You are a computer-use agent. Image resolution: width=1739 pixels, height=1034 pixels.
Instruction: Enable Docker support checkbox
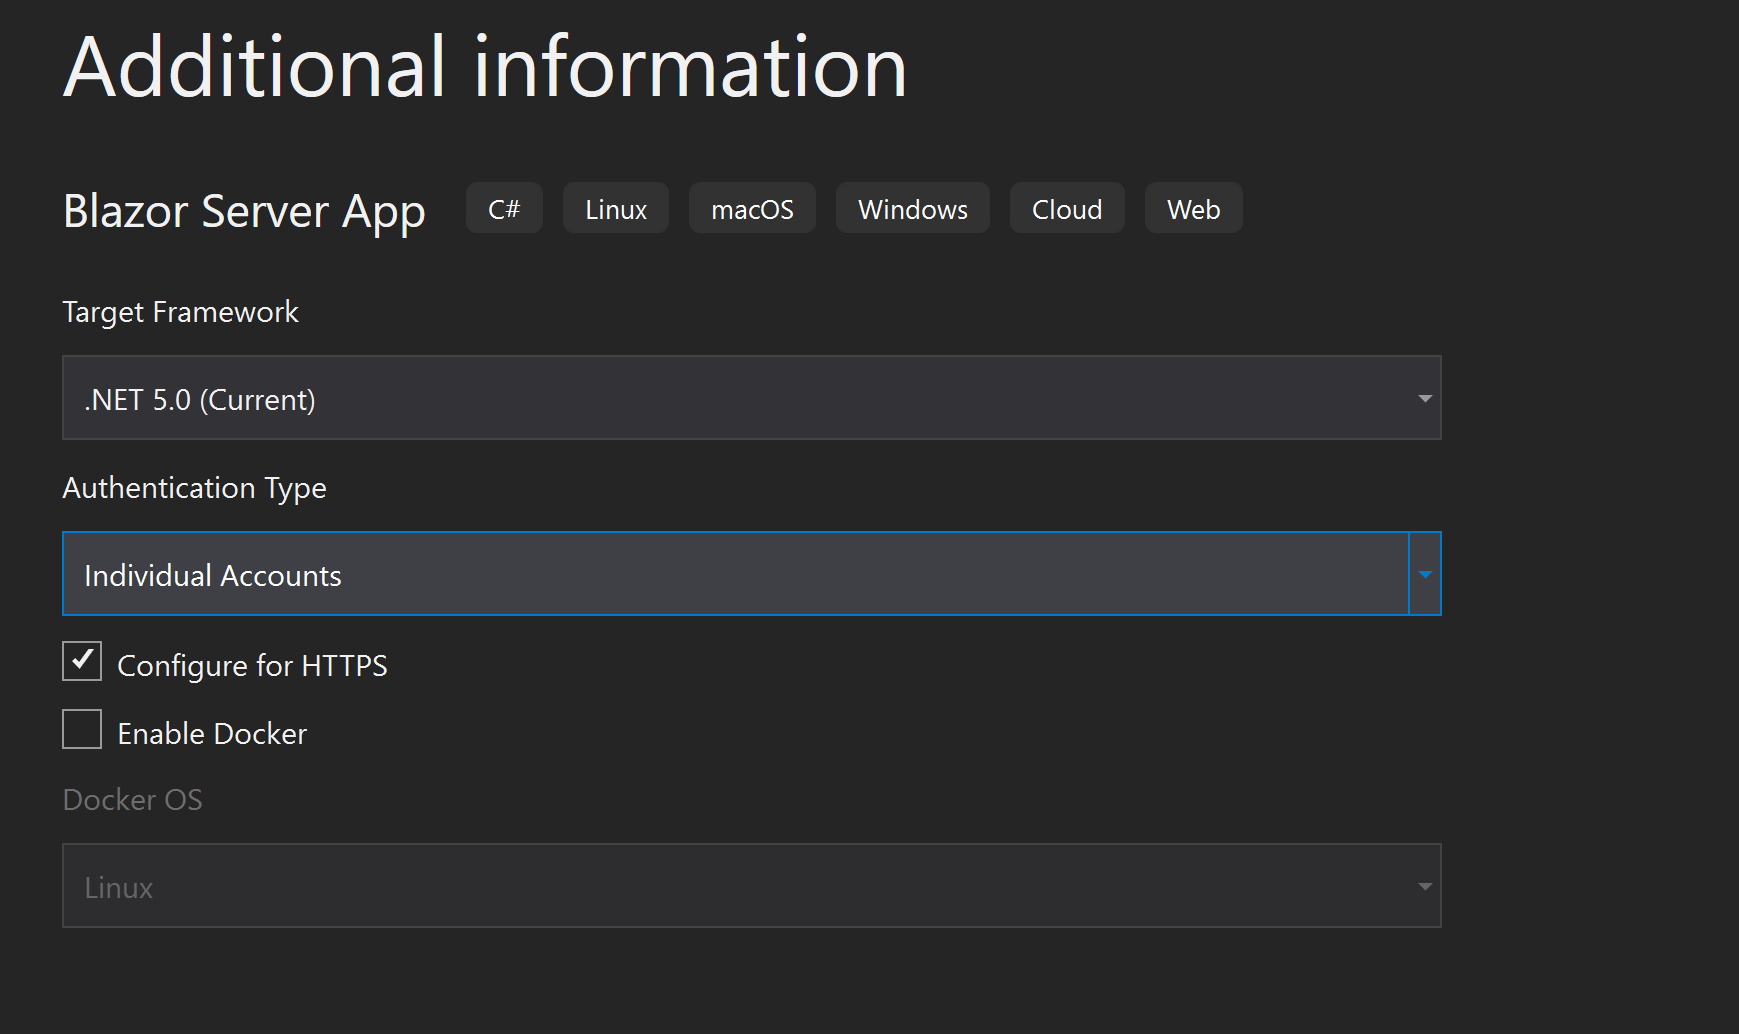tap(82, 729)
